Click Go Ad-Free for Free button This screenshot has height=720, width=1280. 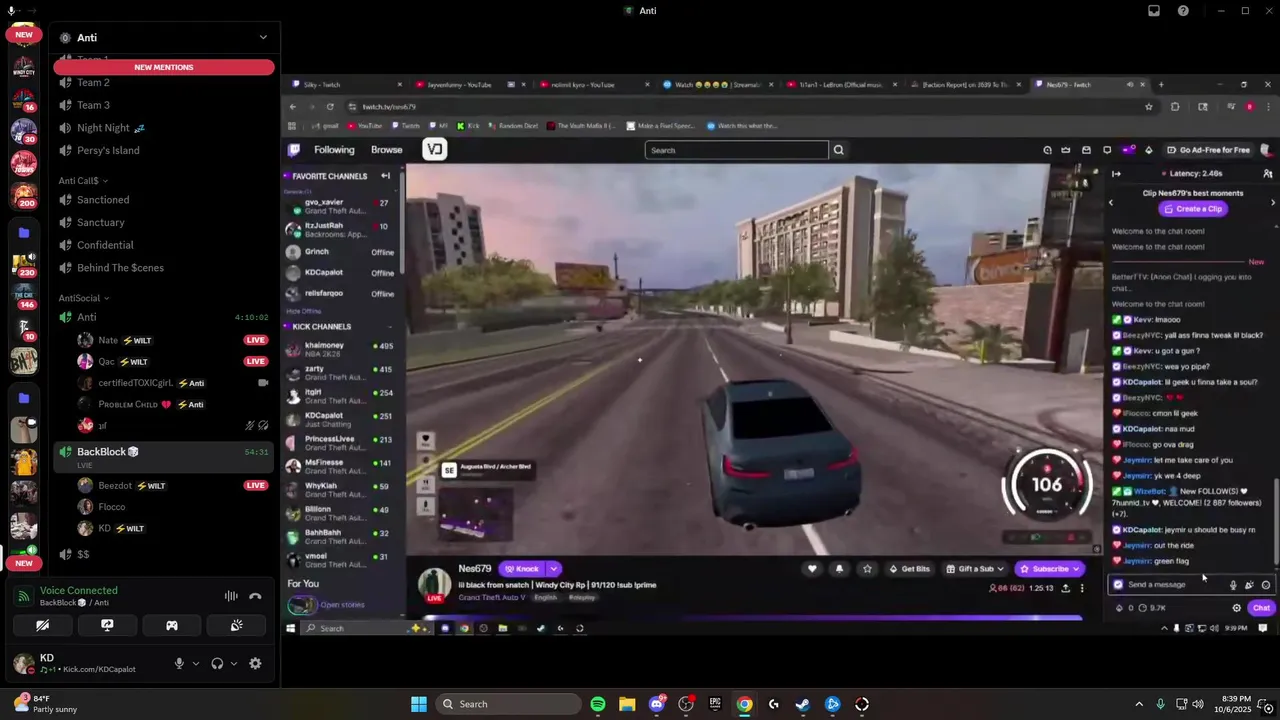(1208, 150)
